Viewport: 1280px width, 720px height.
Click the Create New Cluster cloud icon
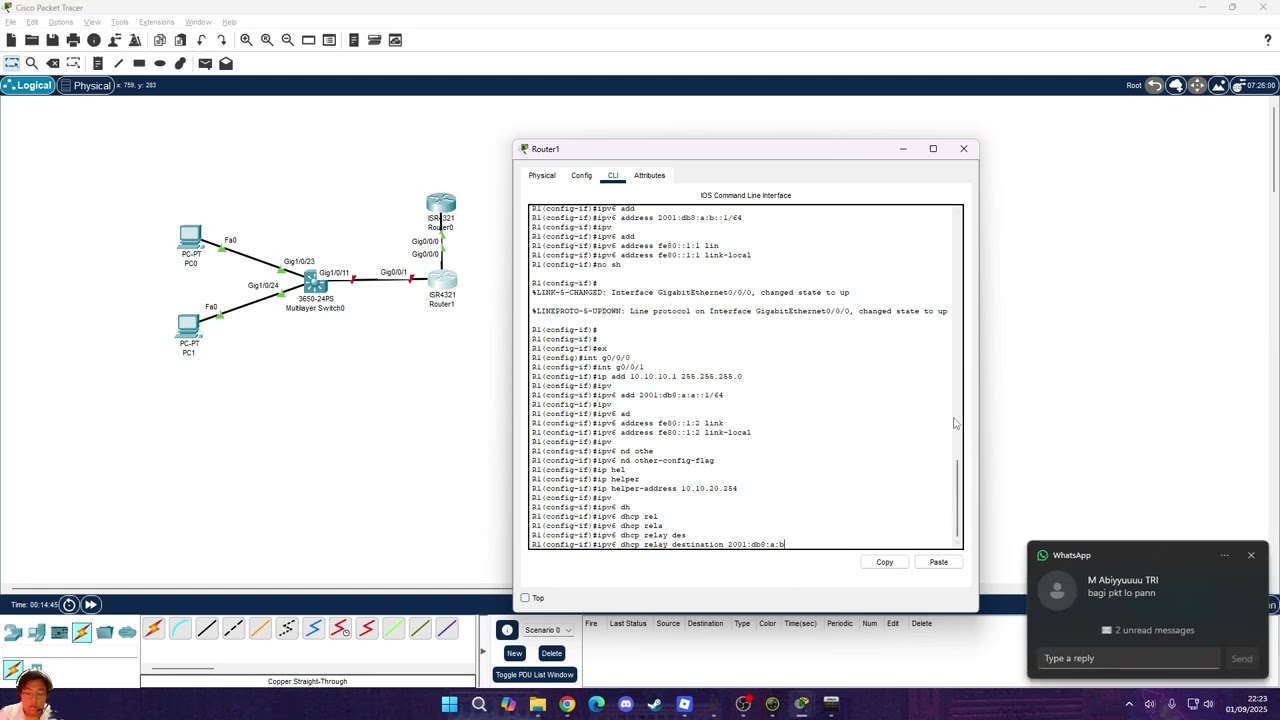click(x=1176, y=85)
